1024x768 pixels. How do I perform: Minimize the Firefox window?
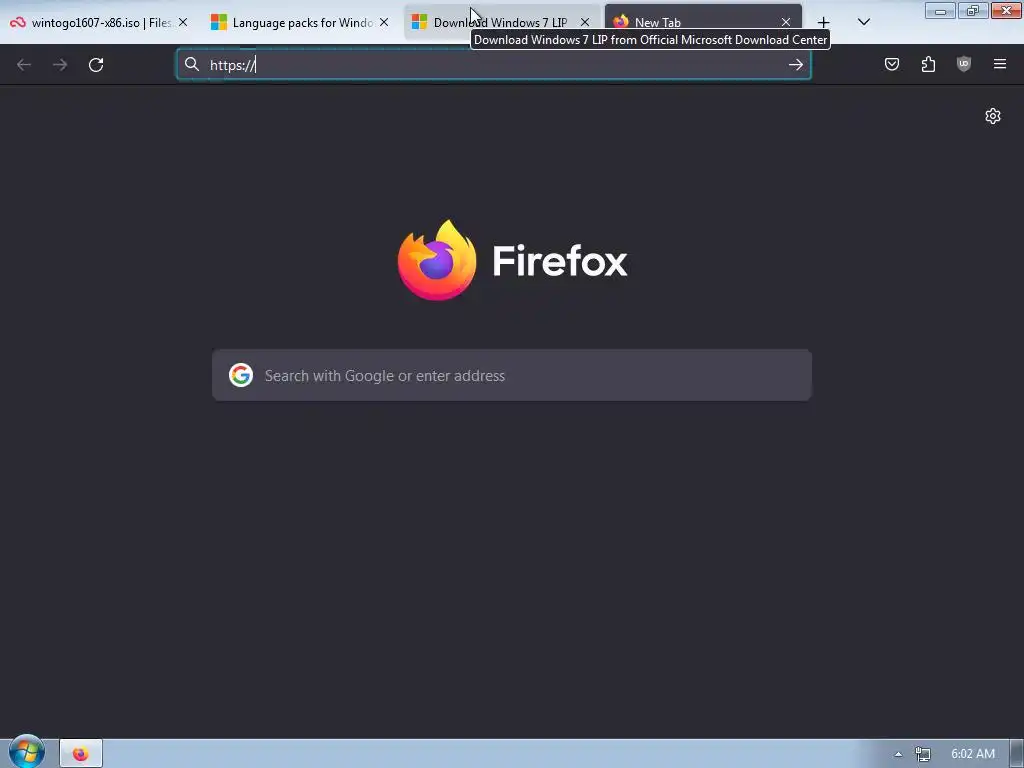(x=940, y=10)
